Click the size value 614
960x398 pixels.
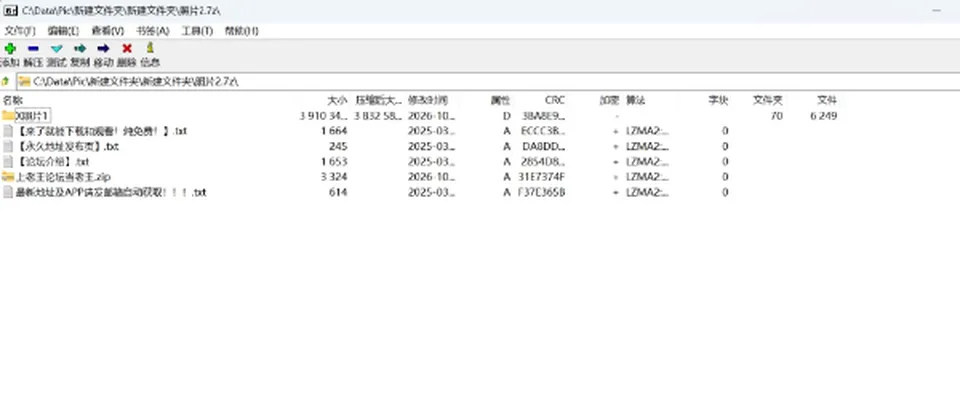(x=338, y=192)
